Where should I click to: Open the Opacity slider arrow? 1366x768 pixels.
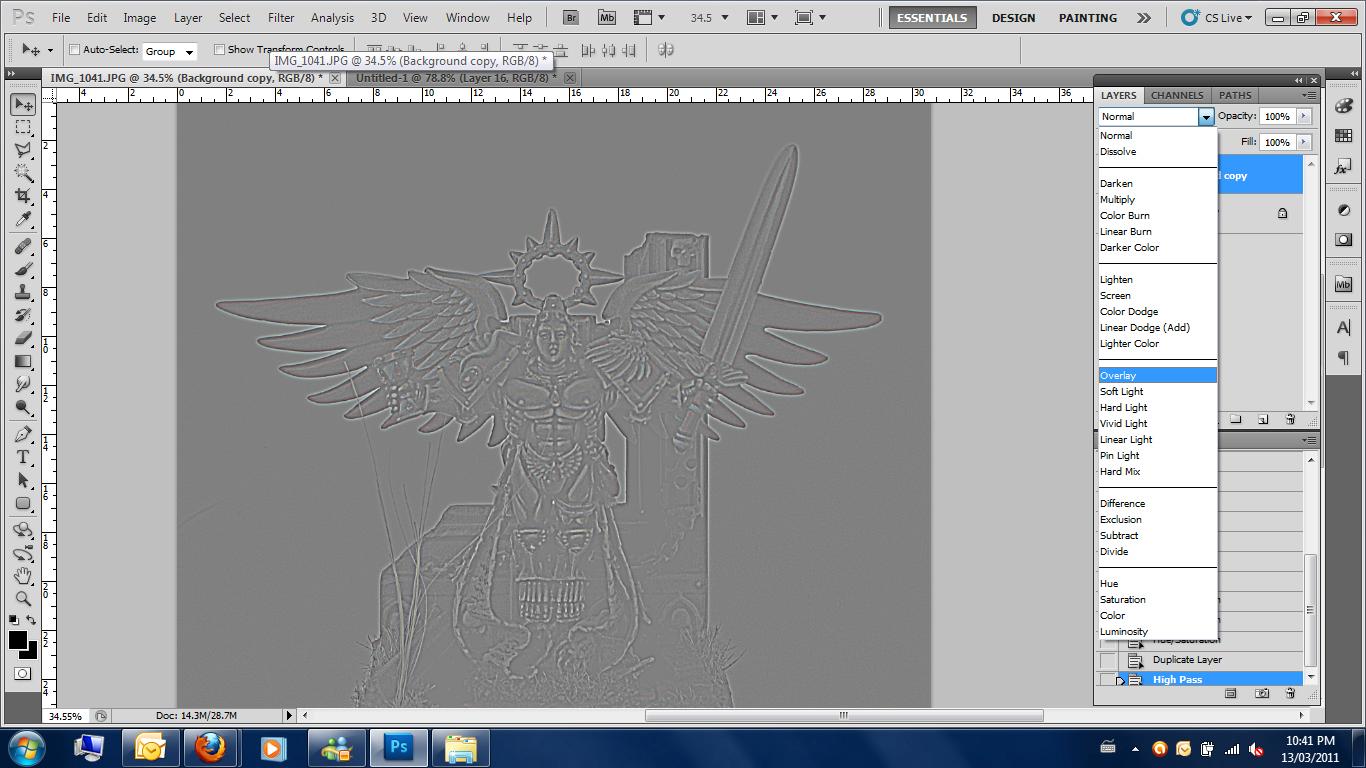coord(1303,116)
